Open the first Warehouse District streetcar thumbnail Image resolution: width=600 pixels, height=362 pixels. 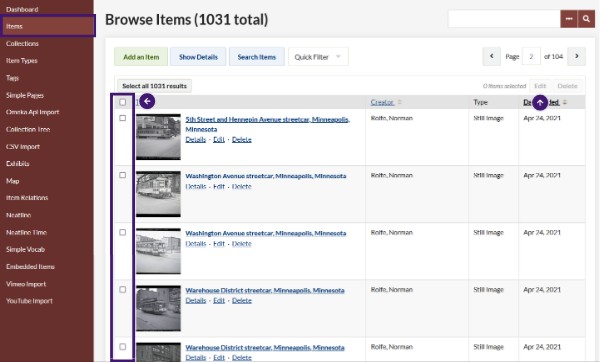click(158, 308)
